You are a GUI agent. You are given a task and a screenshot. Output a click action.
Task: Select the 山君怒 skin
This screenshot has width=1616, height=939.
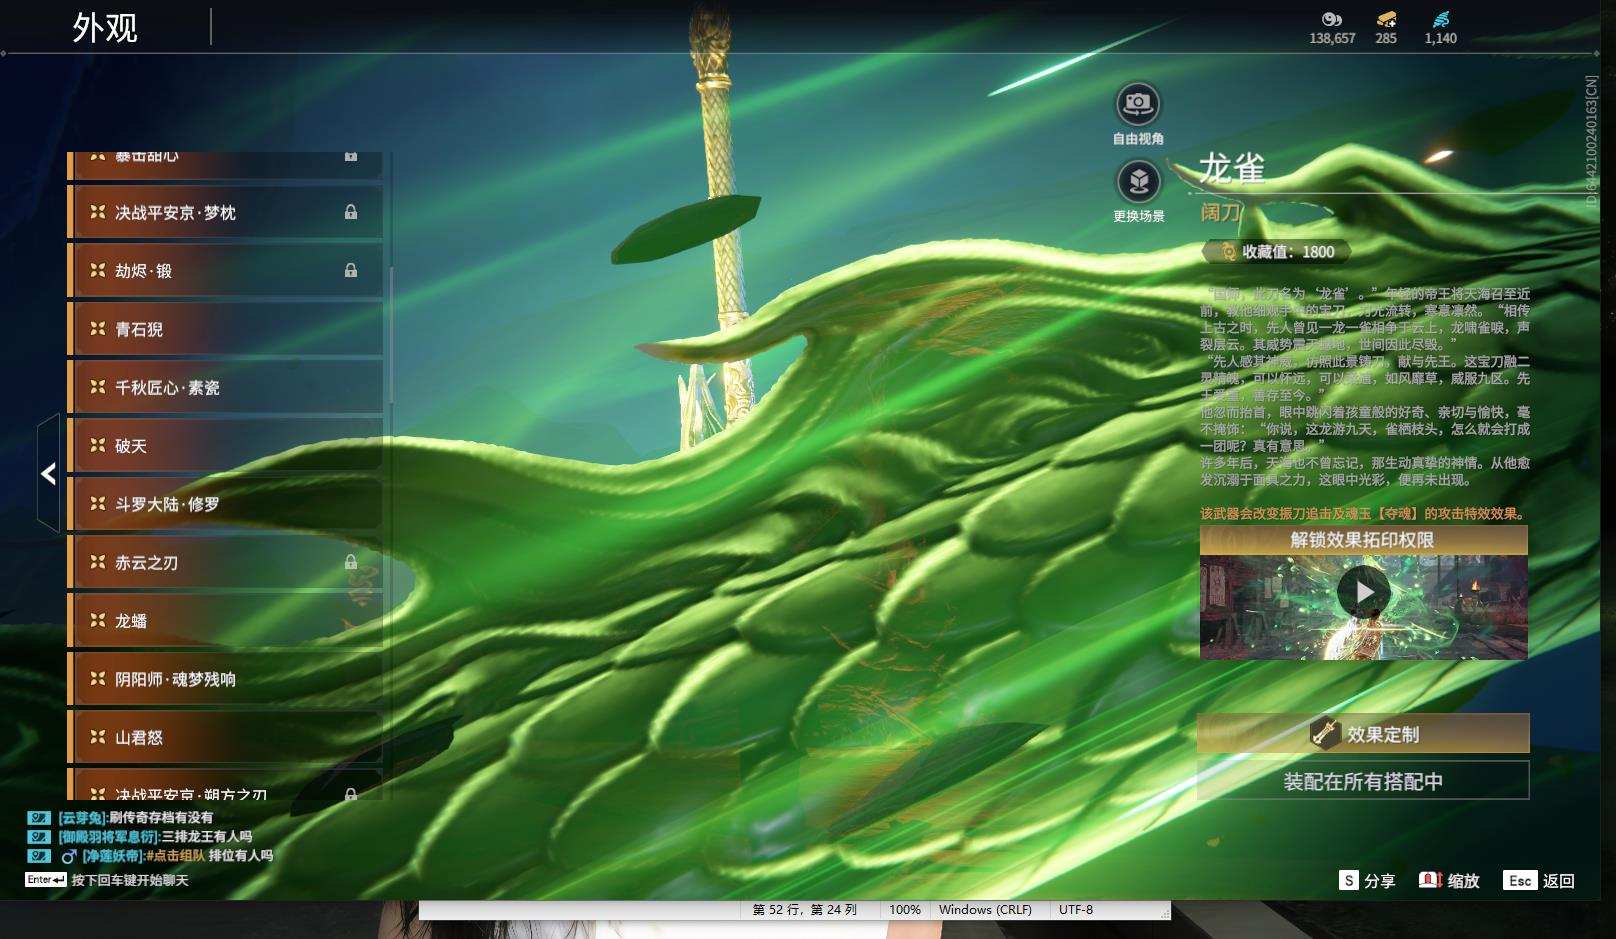[225, 737]
